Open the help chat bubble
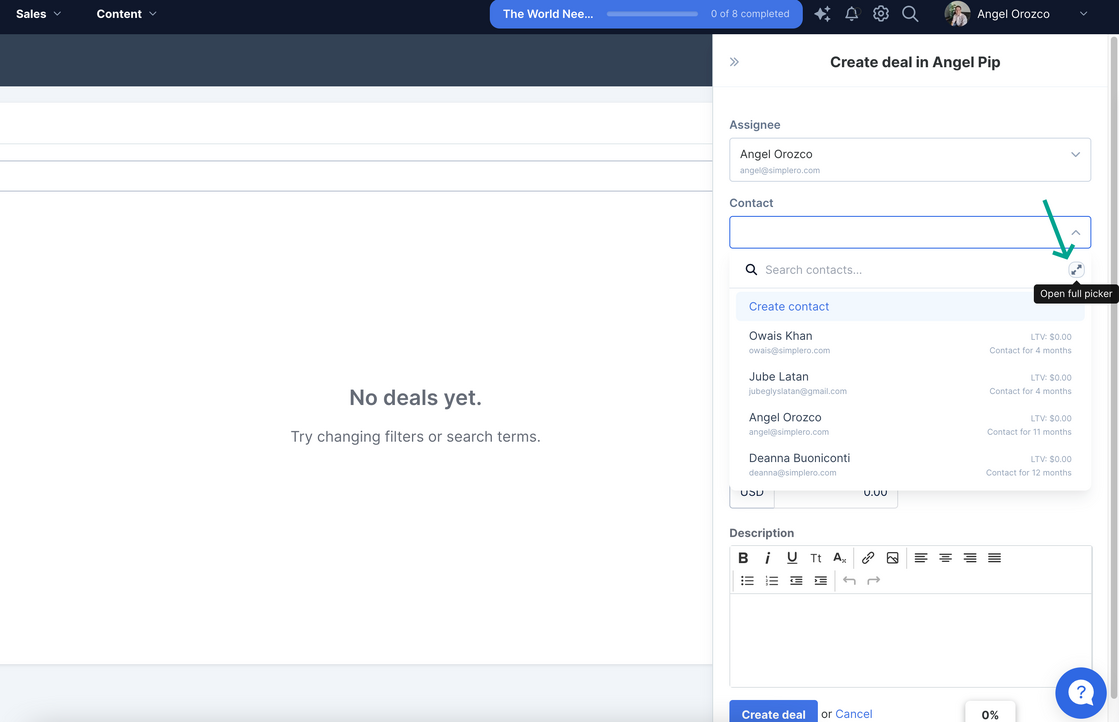This screenshot has height=722, width=1119. click(x=1080, y=692)
